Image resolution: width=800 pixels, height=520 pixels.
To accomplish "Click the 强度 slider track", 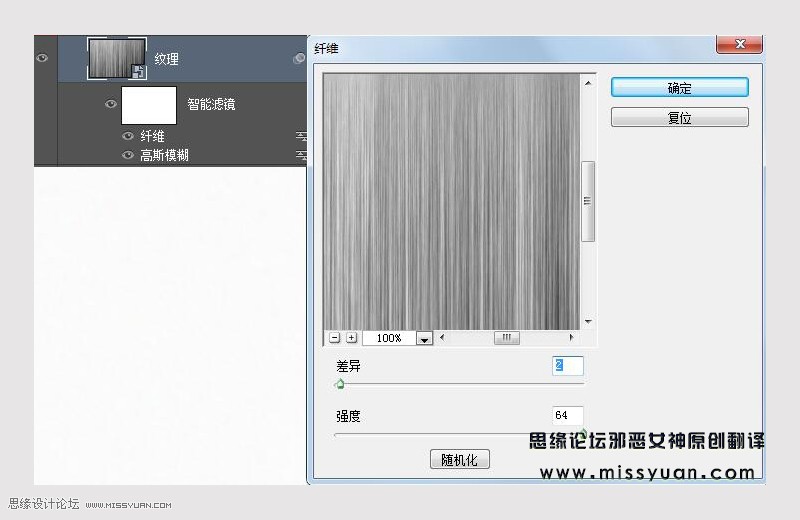I will pyautogui.click(x=458, y=435).
